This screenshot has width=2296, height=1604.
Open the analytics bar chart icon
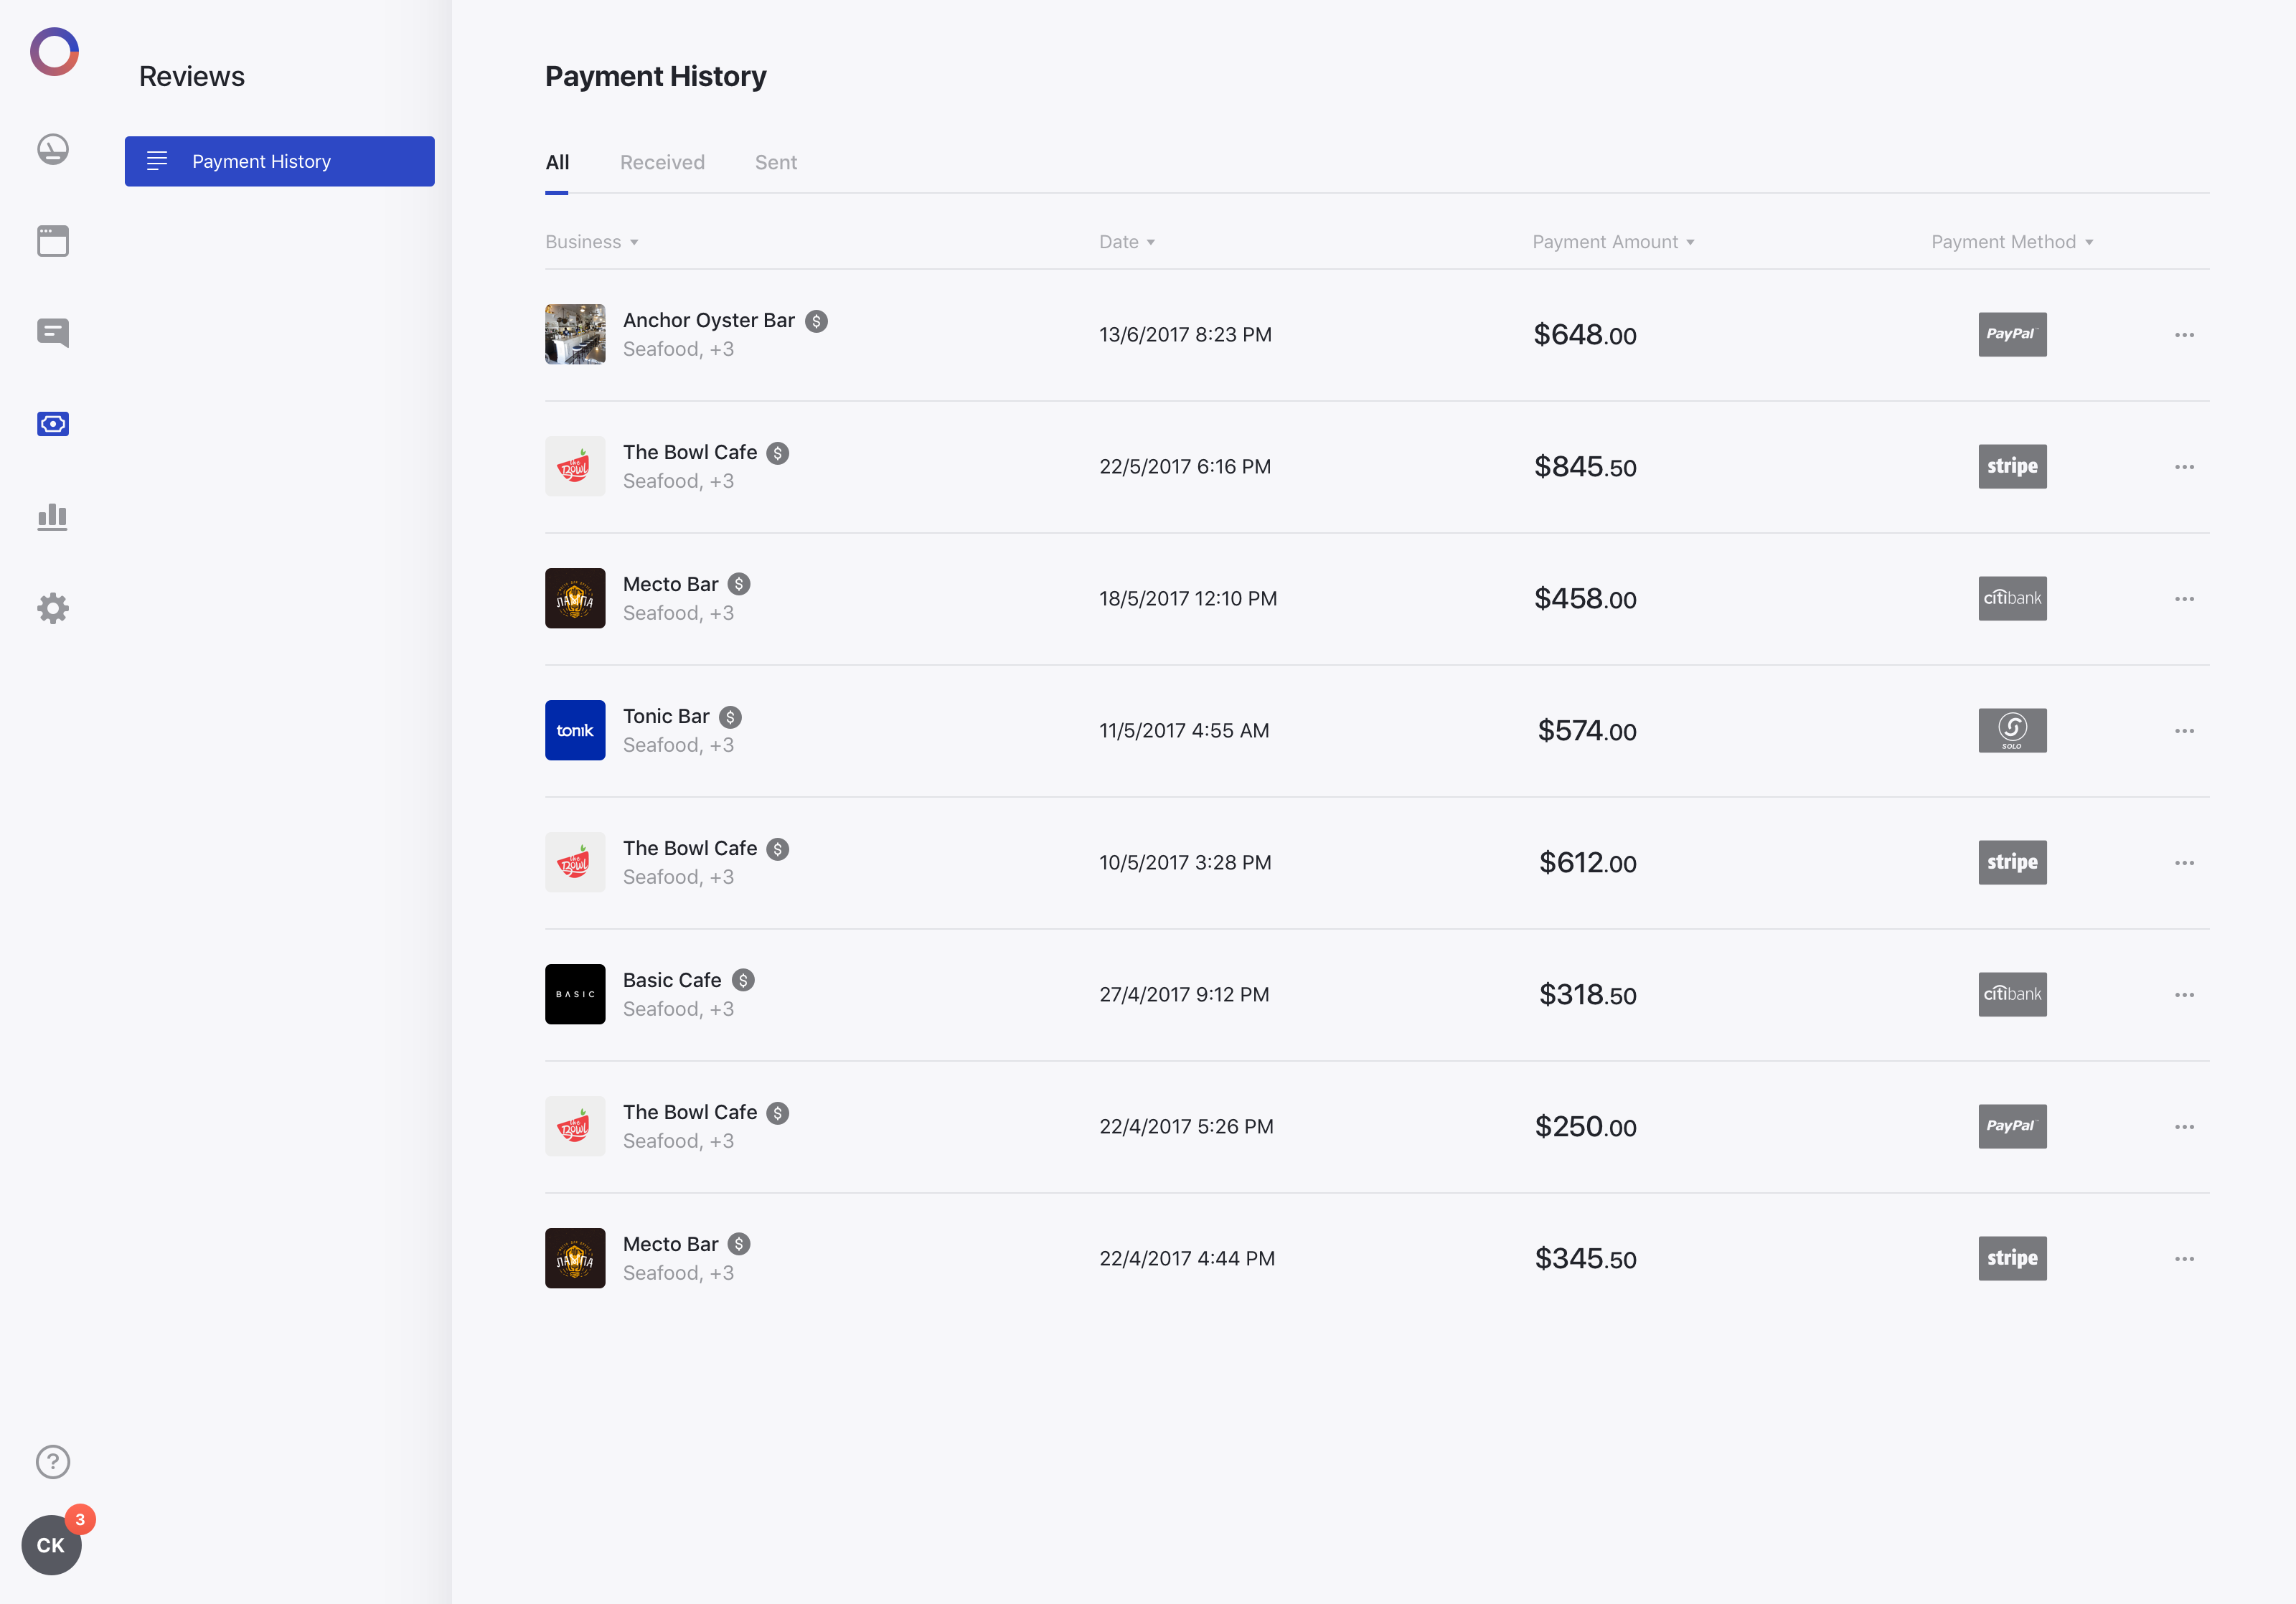point(52,516)
